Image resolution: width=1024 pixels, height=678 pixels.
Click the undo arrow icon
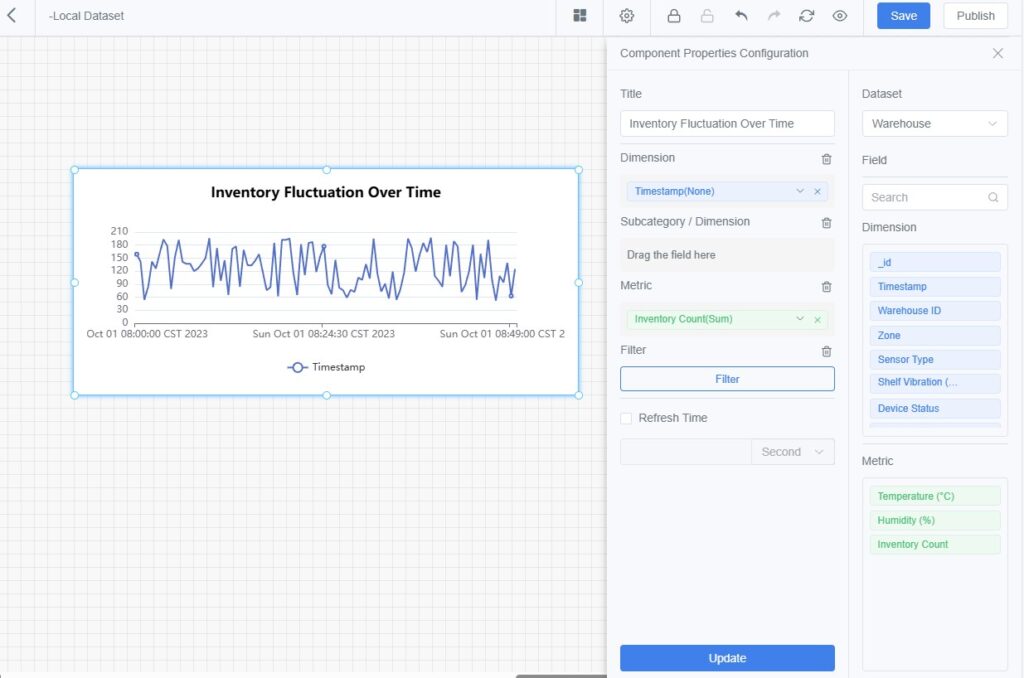pyautogui.click(x=741, y=16)
